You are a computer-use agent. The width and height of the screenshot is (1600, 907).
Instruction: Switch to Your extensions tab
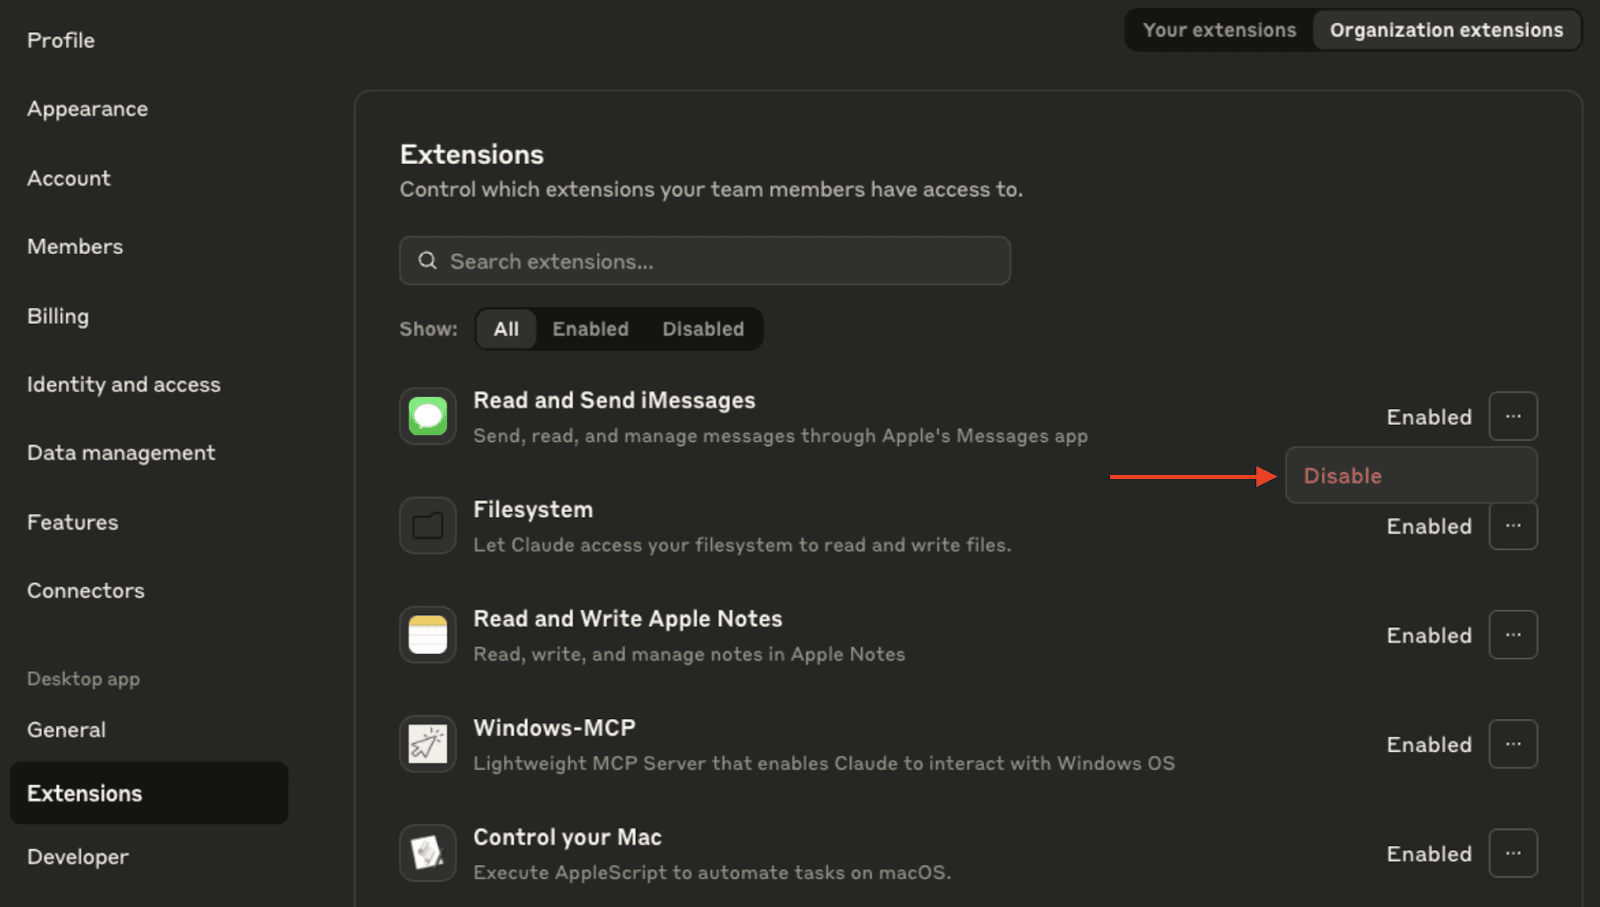1219,29
